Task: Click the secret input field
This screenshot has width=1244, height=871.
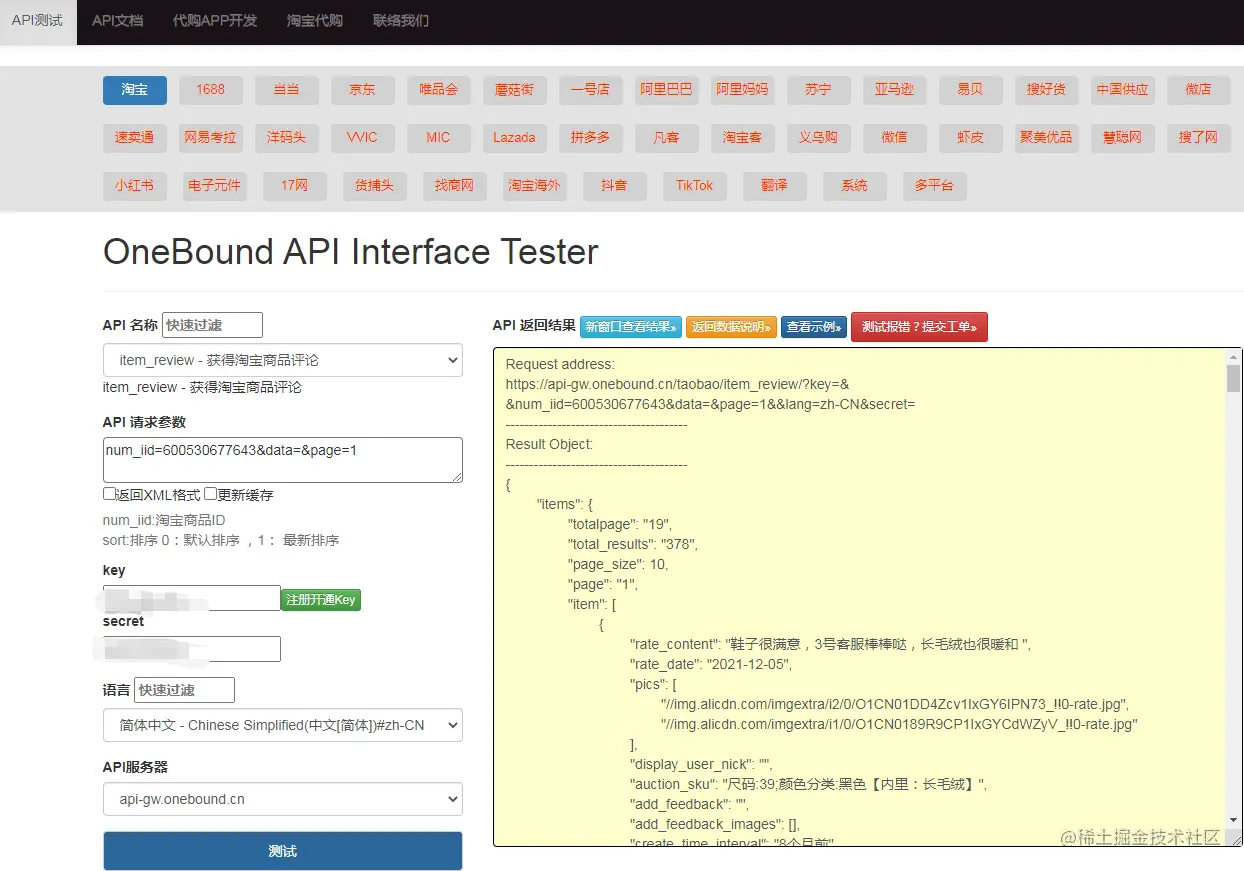Action: 192,649
